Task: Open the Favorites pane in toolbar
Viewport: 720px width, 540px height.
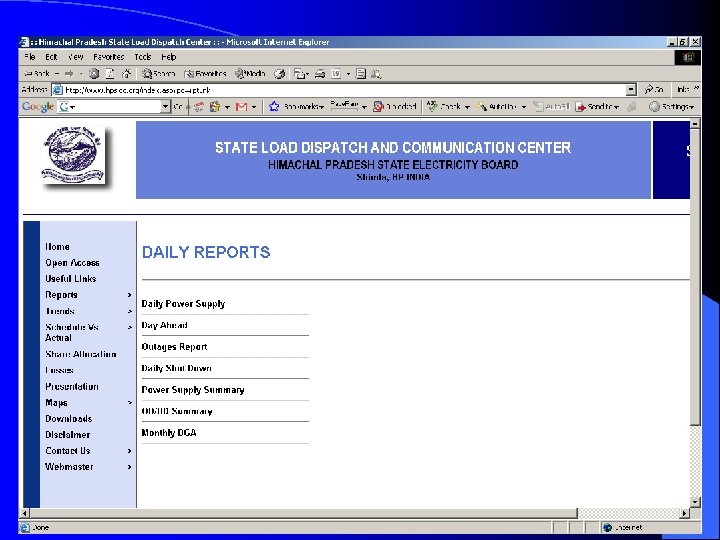Action: [x=205, y=73]
